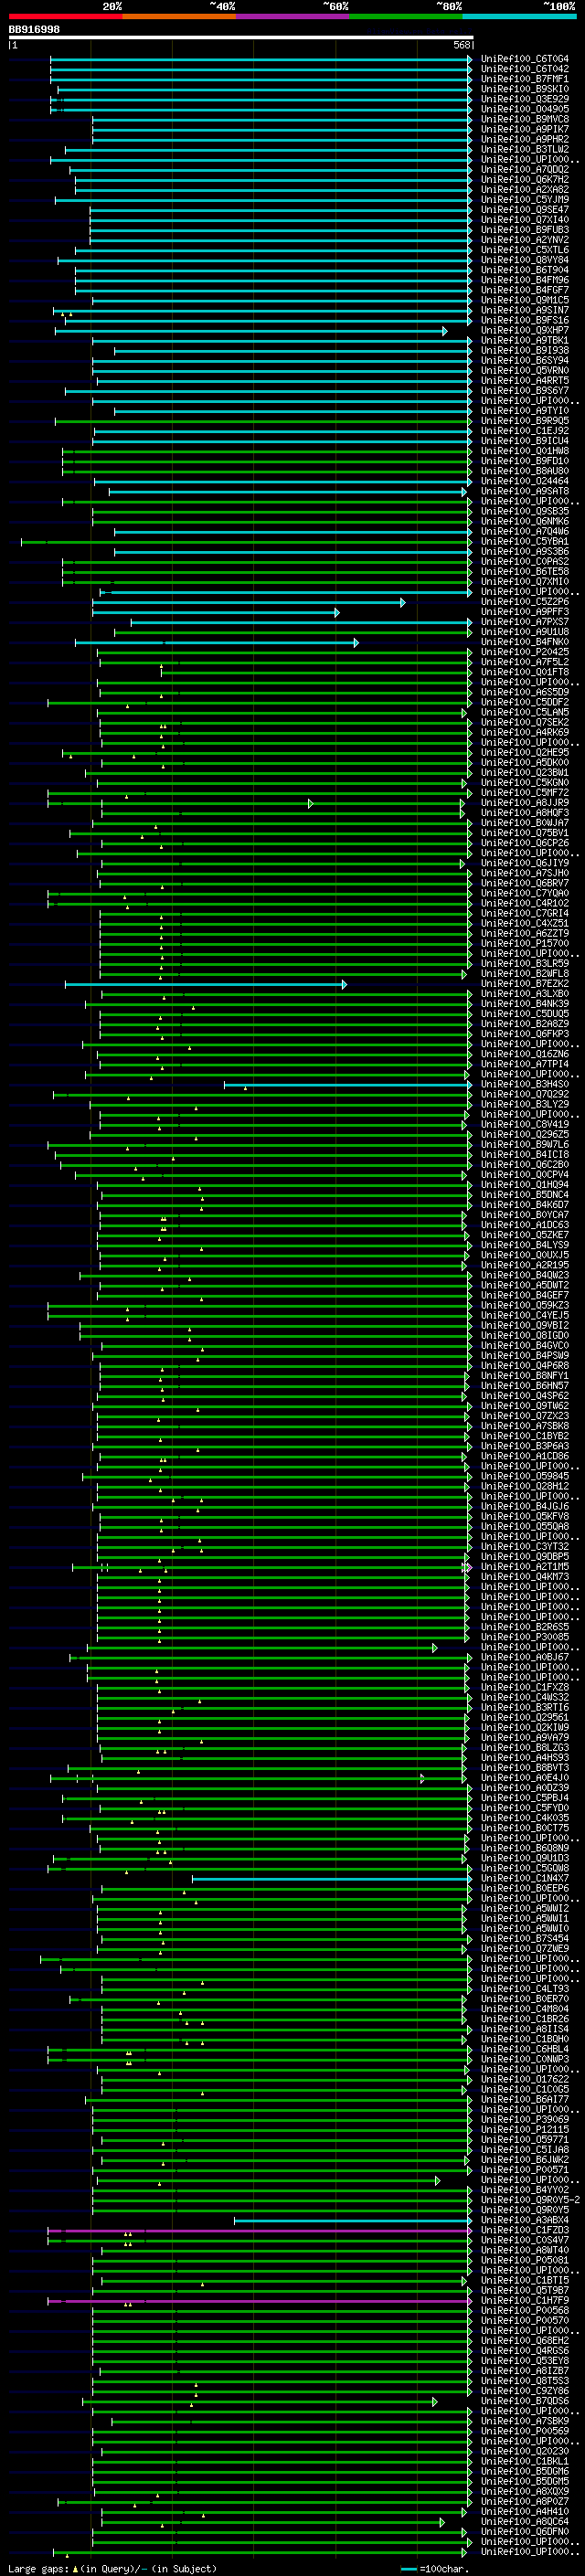Click the short cyan alignment bar for UniRef100_A9PFF3
This screenshot has width=585, height=2576.
click(x=216, y=612)
